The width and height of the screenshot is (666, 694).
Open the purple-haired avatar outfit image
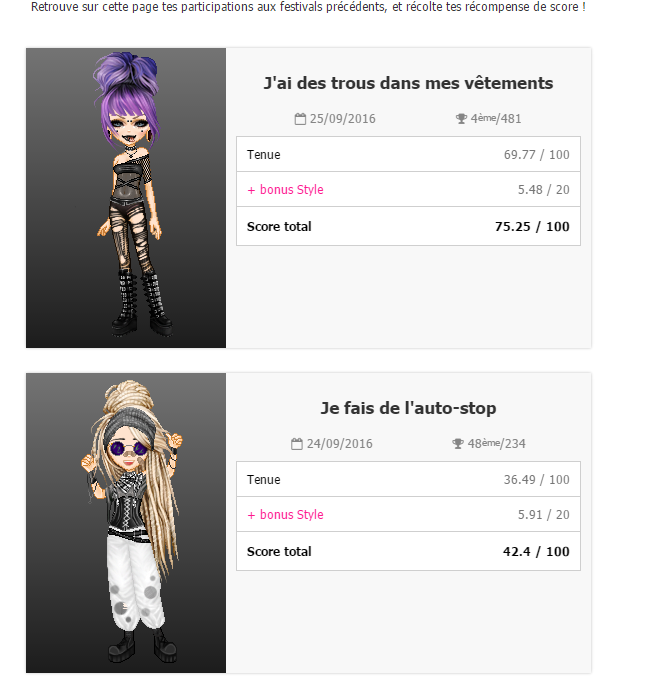pos(126,198)
